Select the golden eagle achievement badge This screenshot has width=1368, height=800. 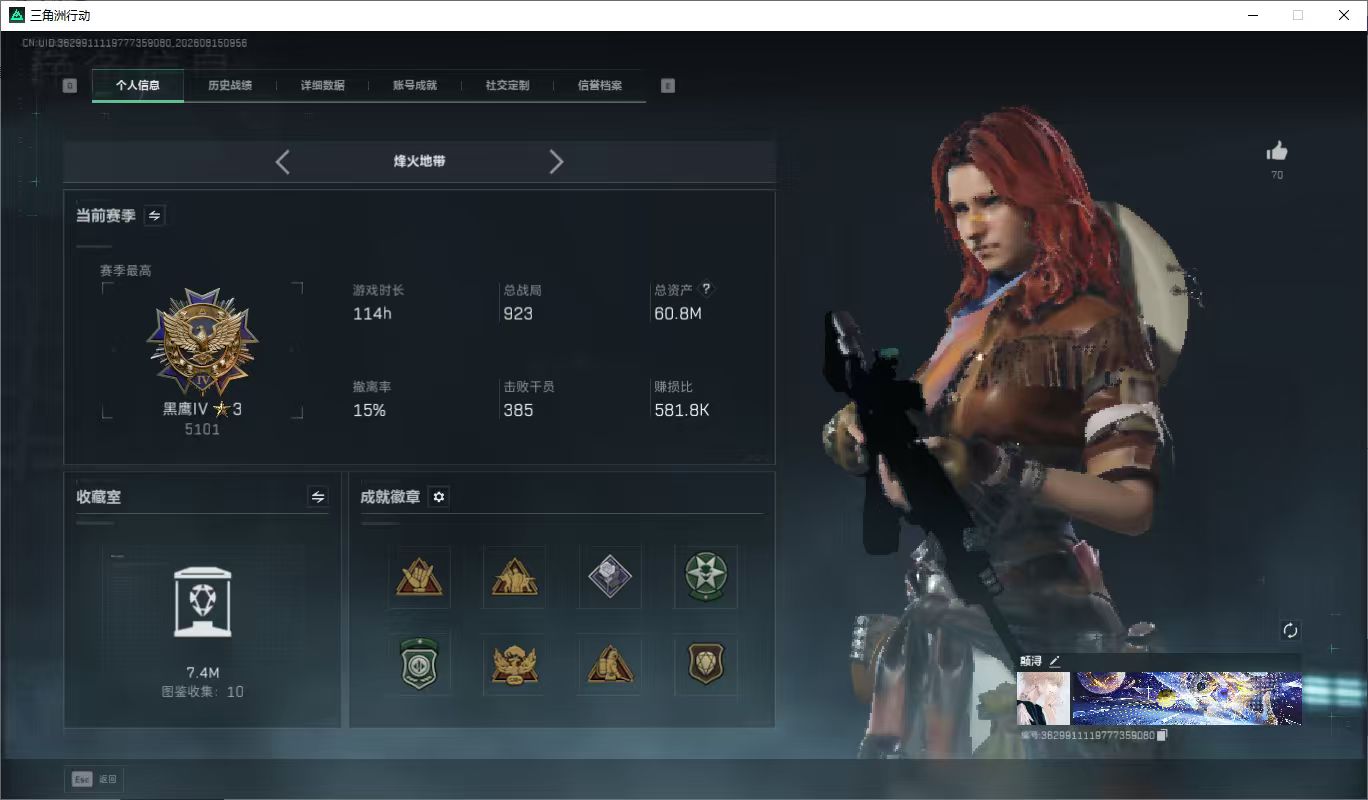tap(515, 664)
